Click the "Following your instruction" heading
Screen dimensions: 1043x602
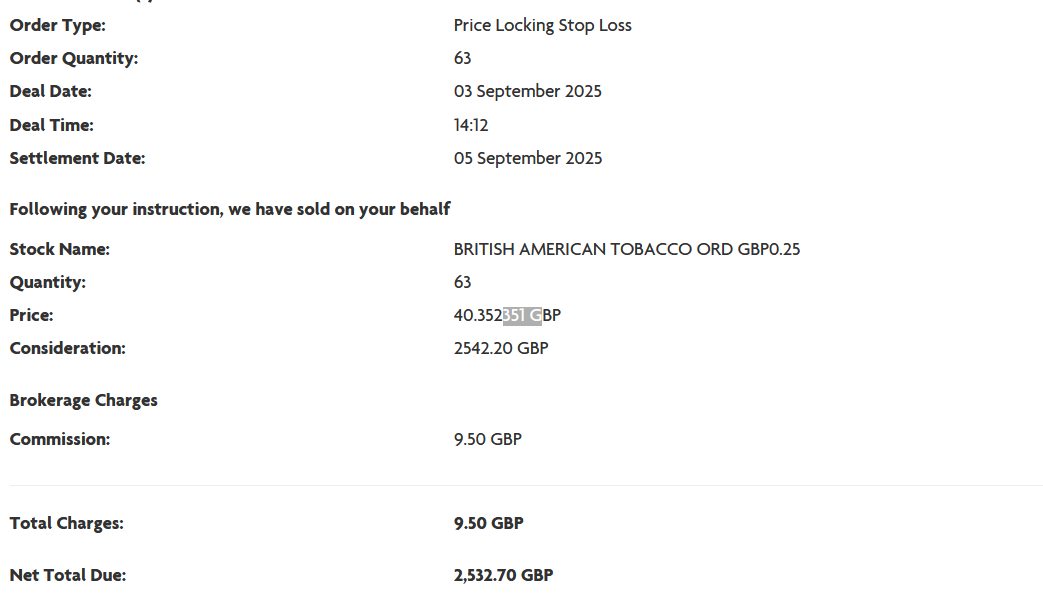(230, 209)
